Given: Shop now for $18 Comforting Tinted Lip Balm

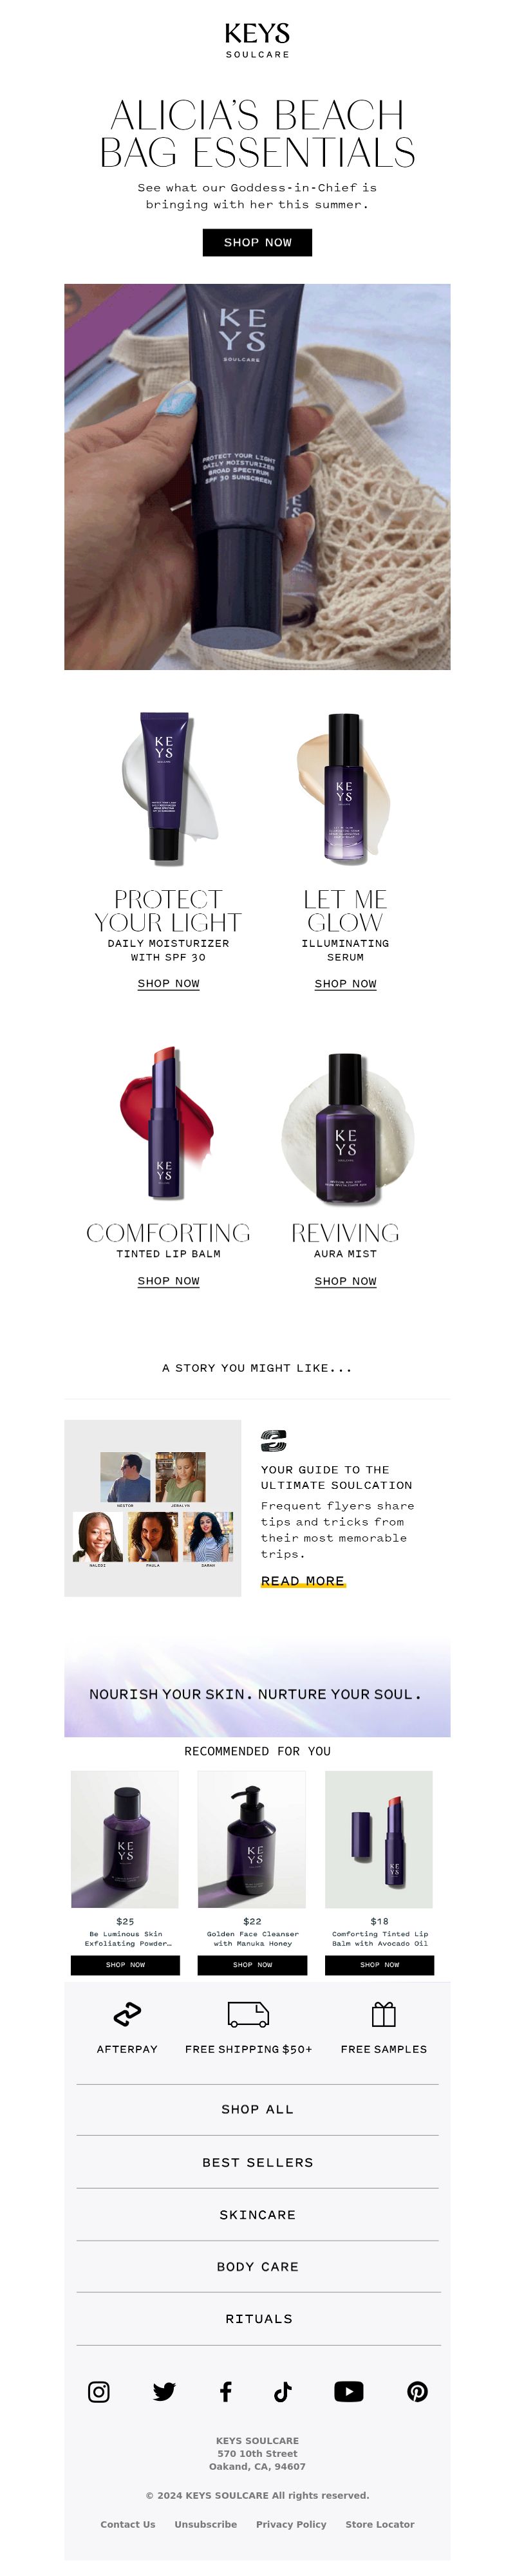Looking at the screenshot, I should [379, 1964].
